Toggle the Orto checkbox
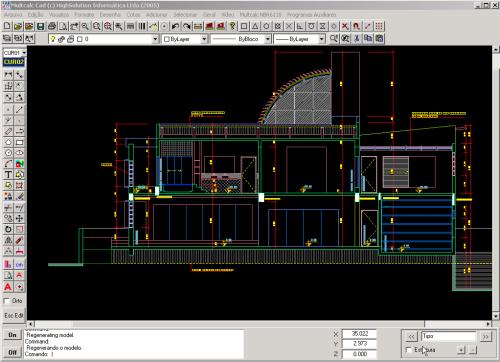 6,301
